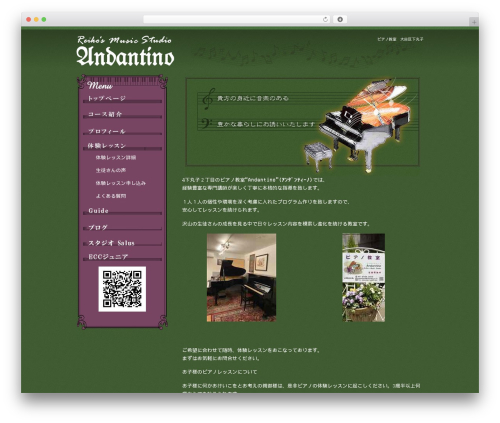Click the お子様のピアノレッスンについて text line
The image size is (500, 423).
pos(220,372)
